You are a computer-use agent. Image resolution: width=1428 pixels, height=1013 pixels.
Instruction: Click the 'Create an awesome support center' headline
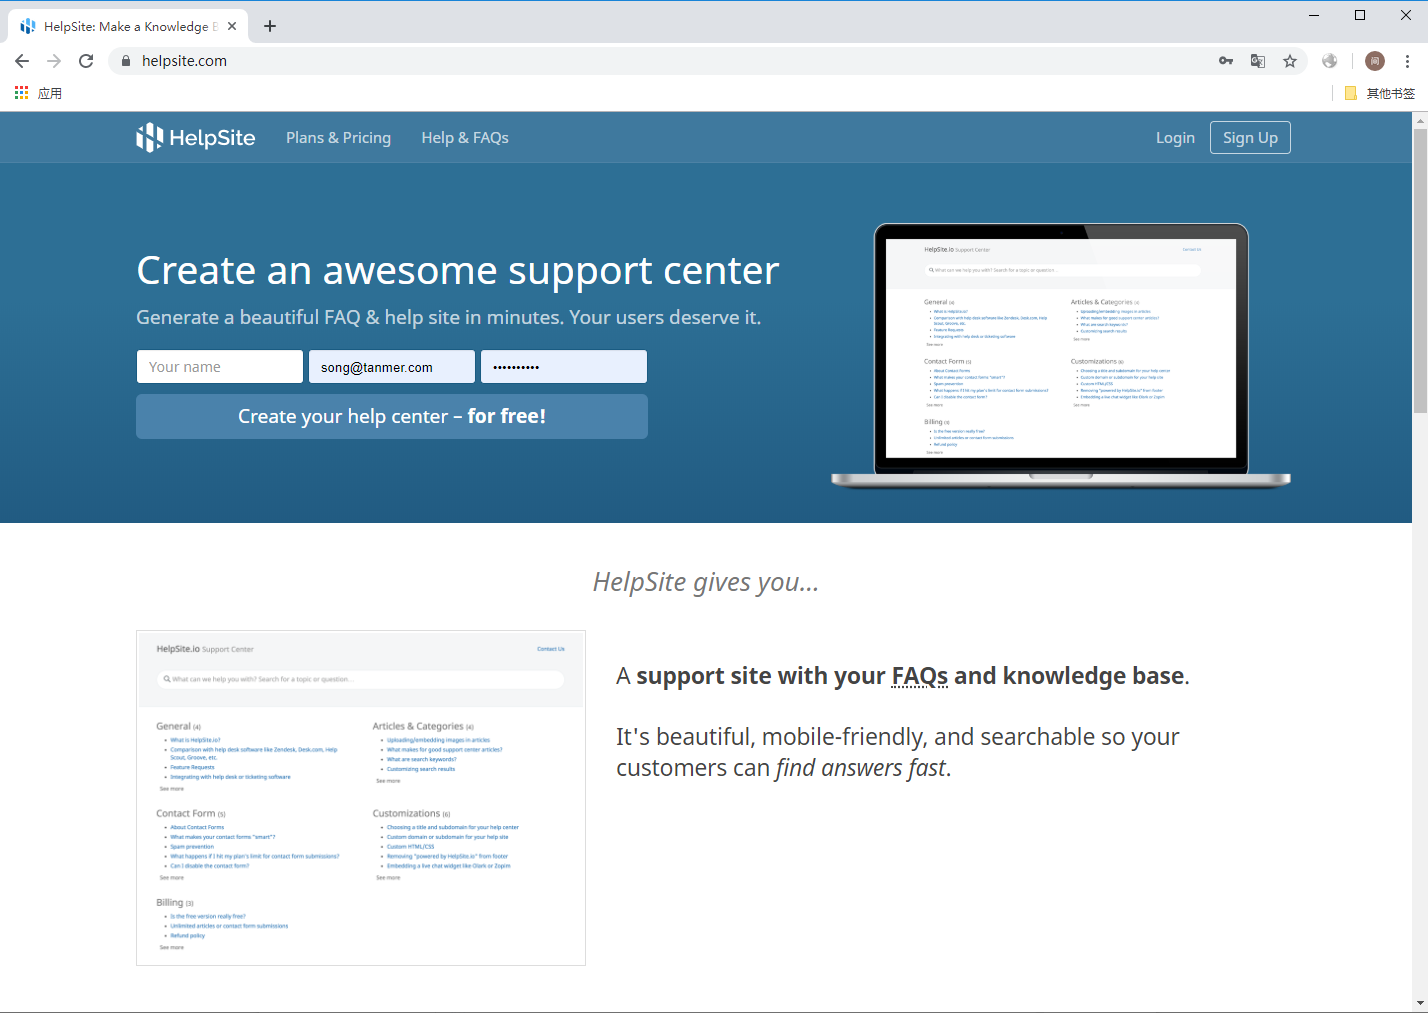pos(458,271)
